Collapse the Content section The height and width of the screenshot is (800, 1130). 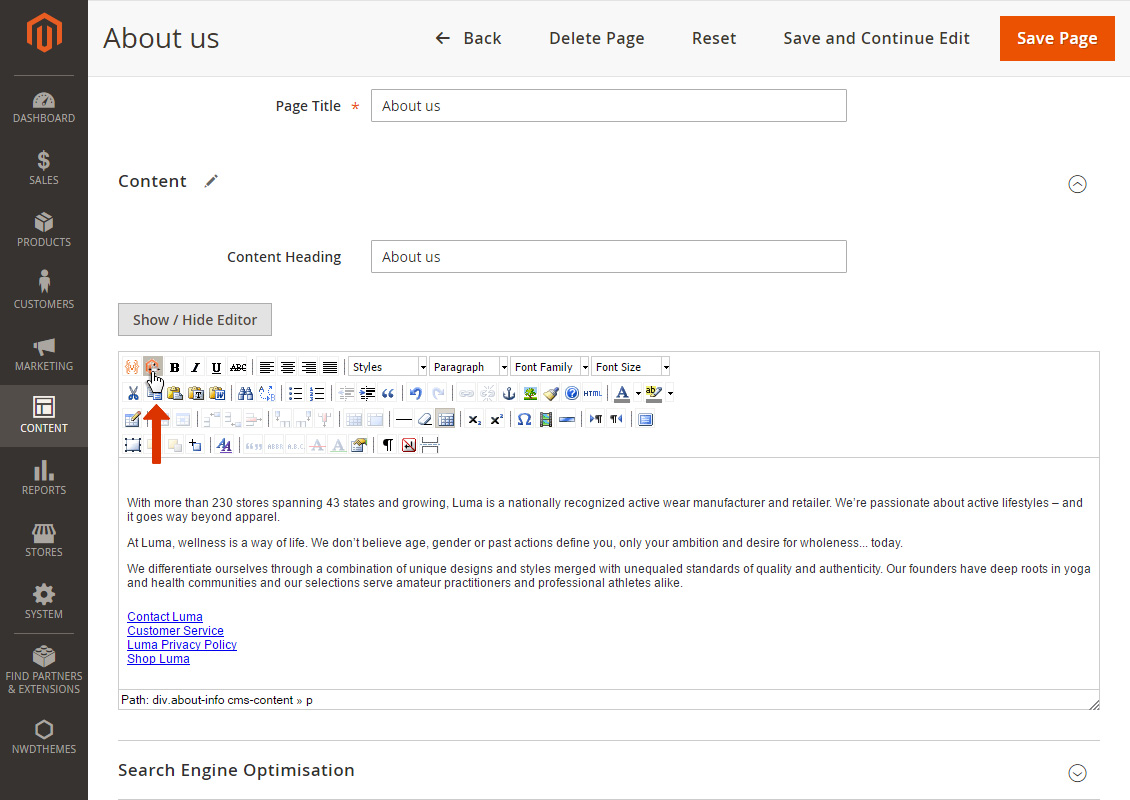click(1077, 185)
